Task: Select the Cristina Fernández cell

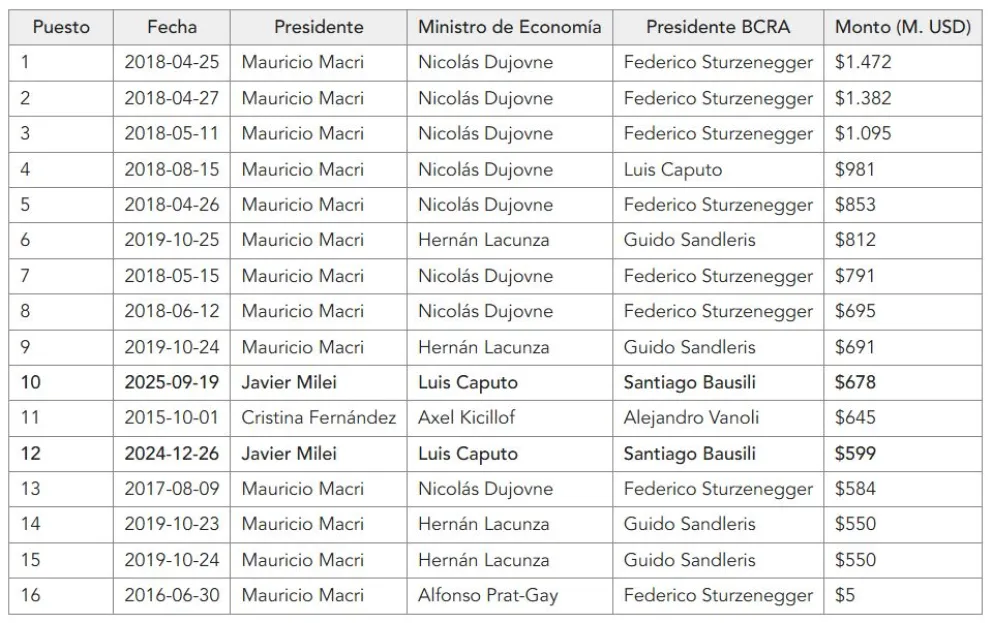Action: [x=319, y=418]
